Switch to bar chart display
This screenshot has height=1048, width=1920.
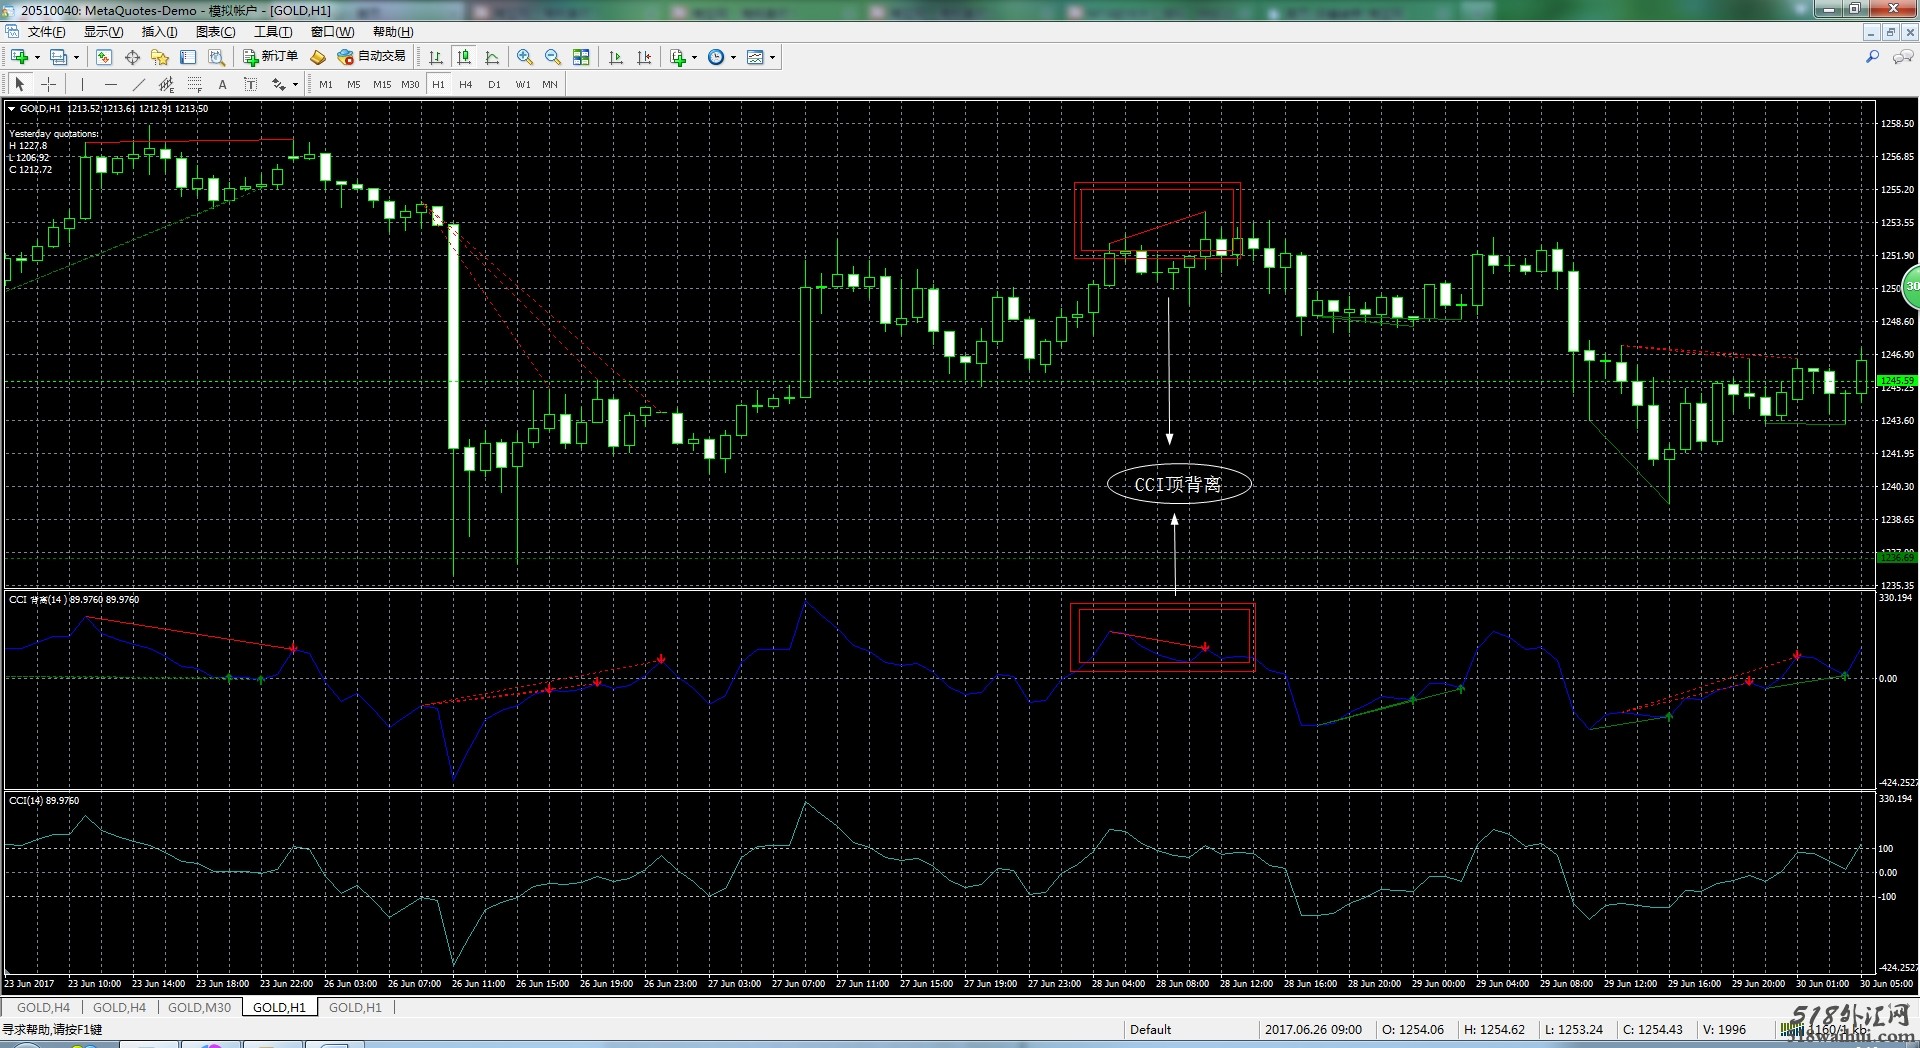coord(436,57)
